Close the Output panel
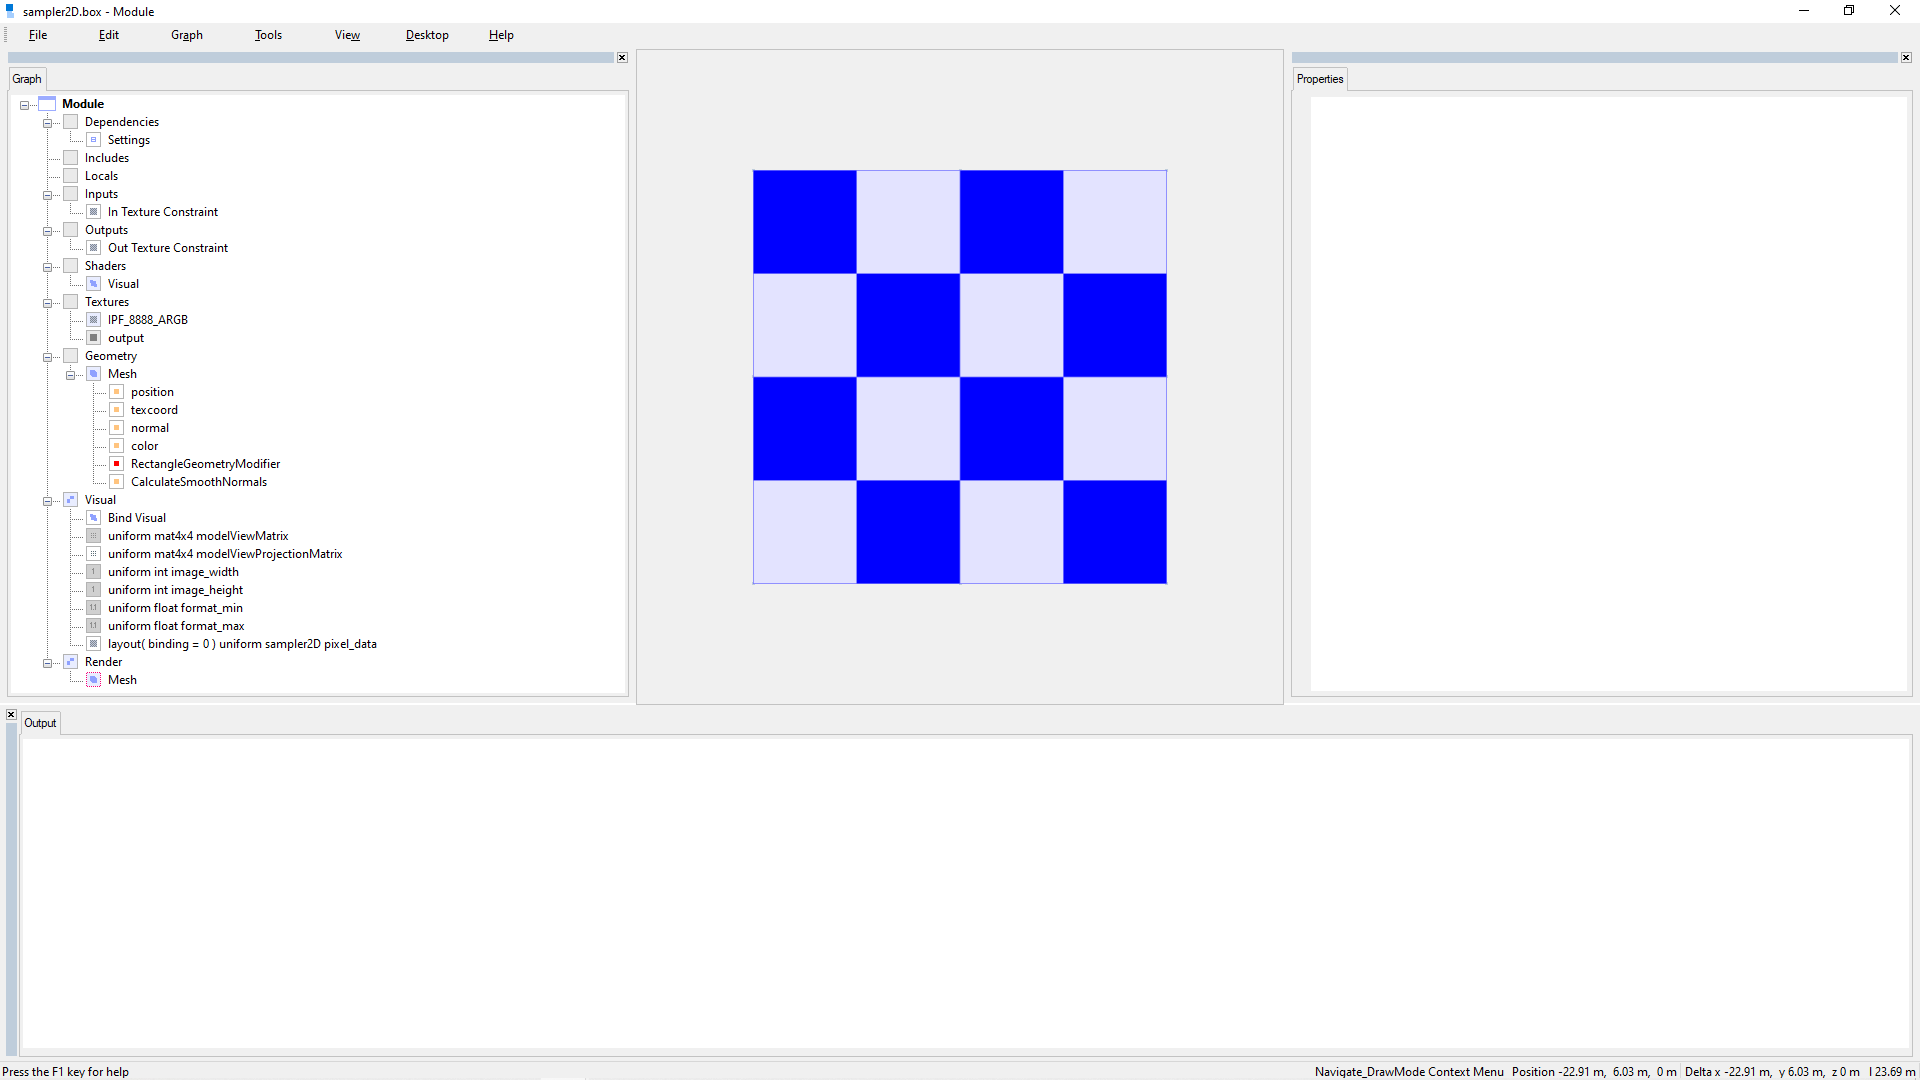1920x1080 pixels. coord(10,713)
